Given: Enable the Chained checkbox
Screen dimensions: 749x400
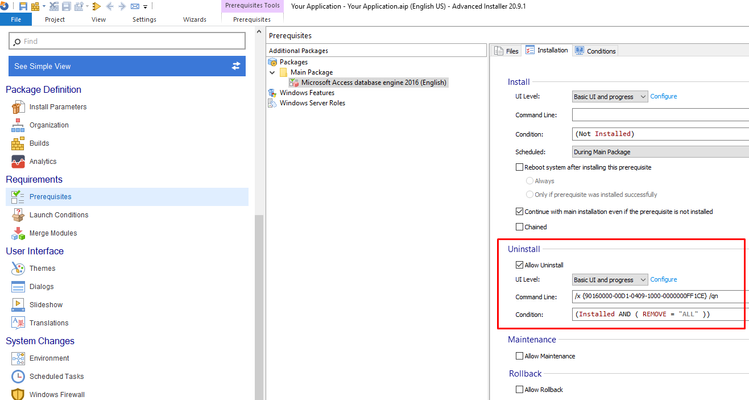Looking at the screenshot, I should [x=519, y=227].
